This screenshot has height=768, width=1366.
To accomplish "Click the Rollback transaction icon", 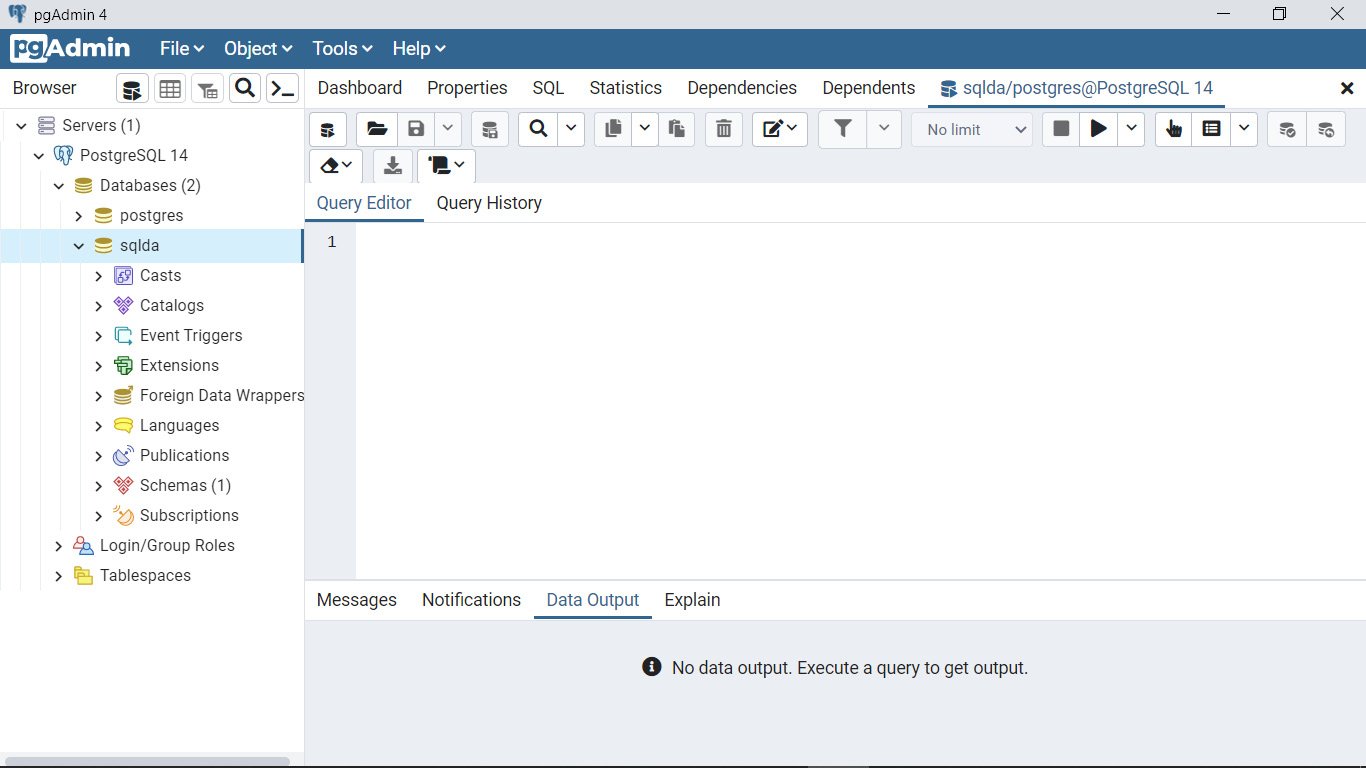I will [1325, 130].
